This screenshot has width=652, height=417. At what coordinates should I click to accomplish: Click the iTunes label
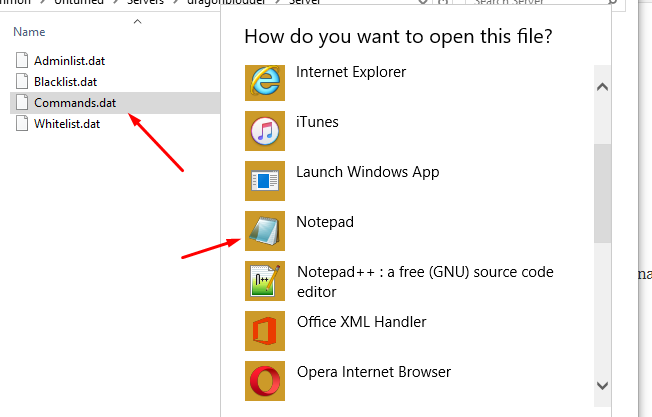[317, 122]
